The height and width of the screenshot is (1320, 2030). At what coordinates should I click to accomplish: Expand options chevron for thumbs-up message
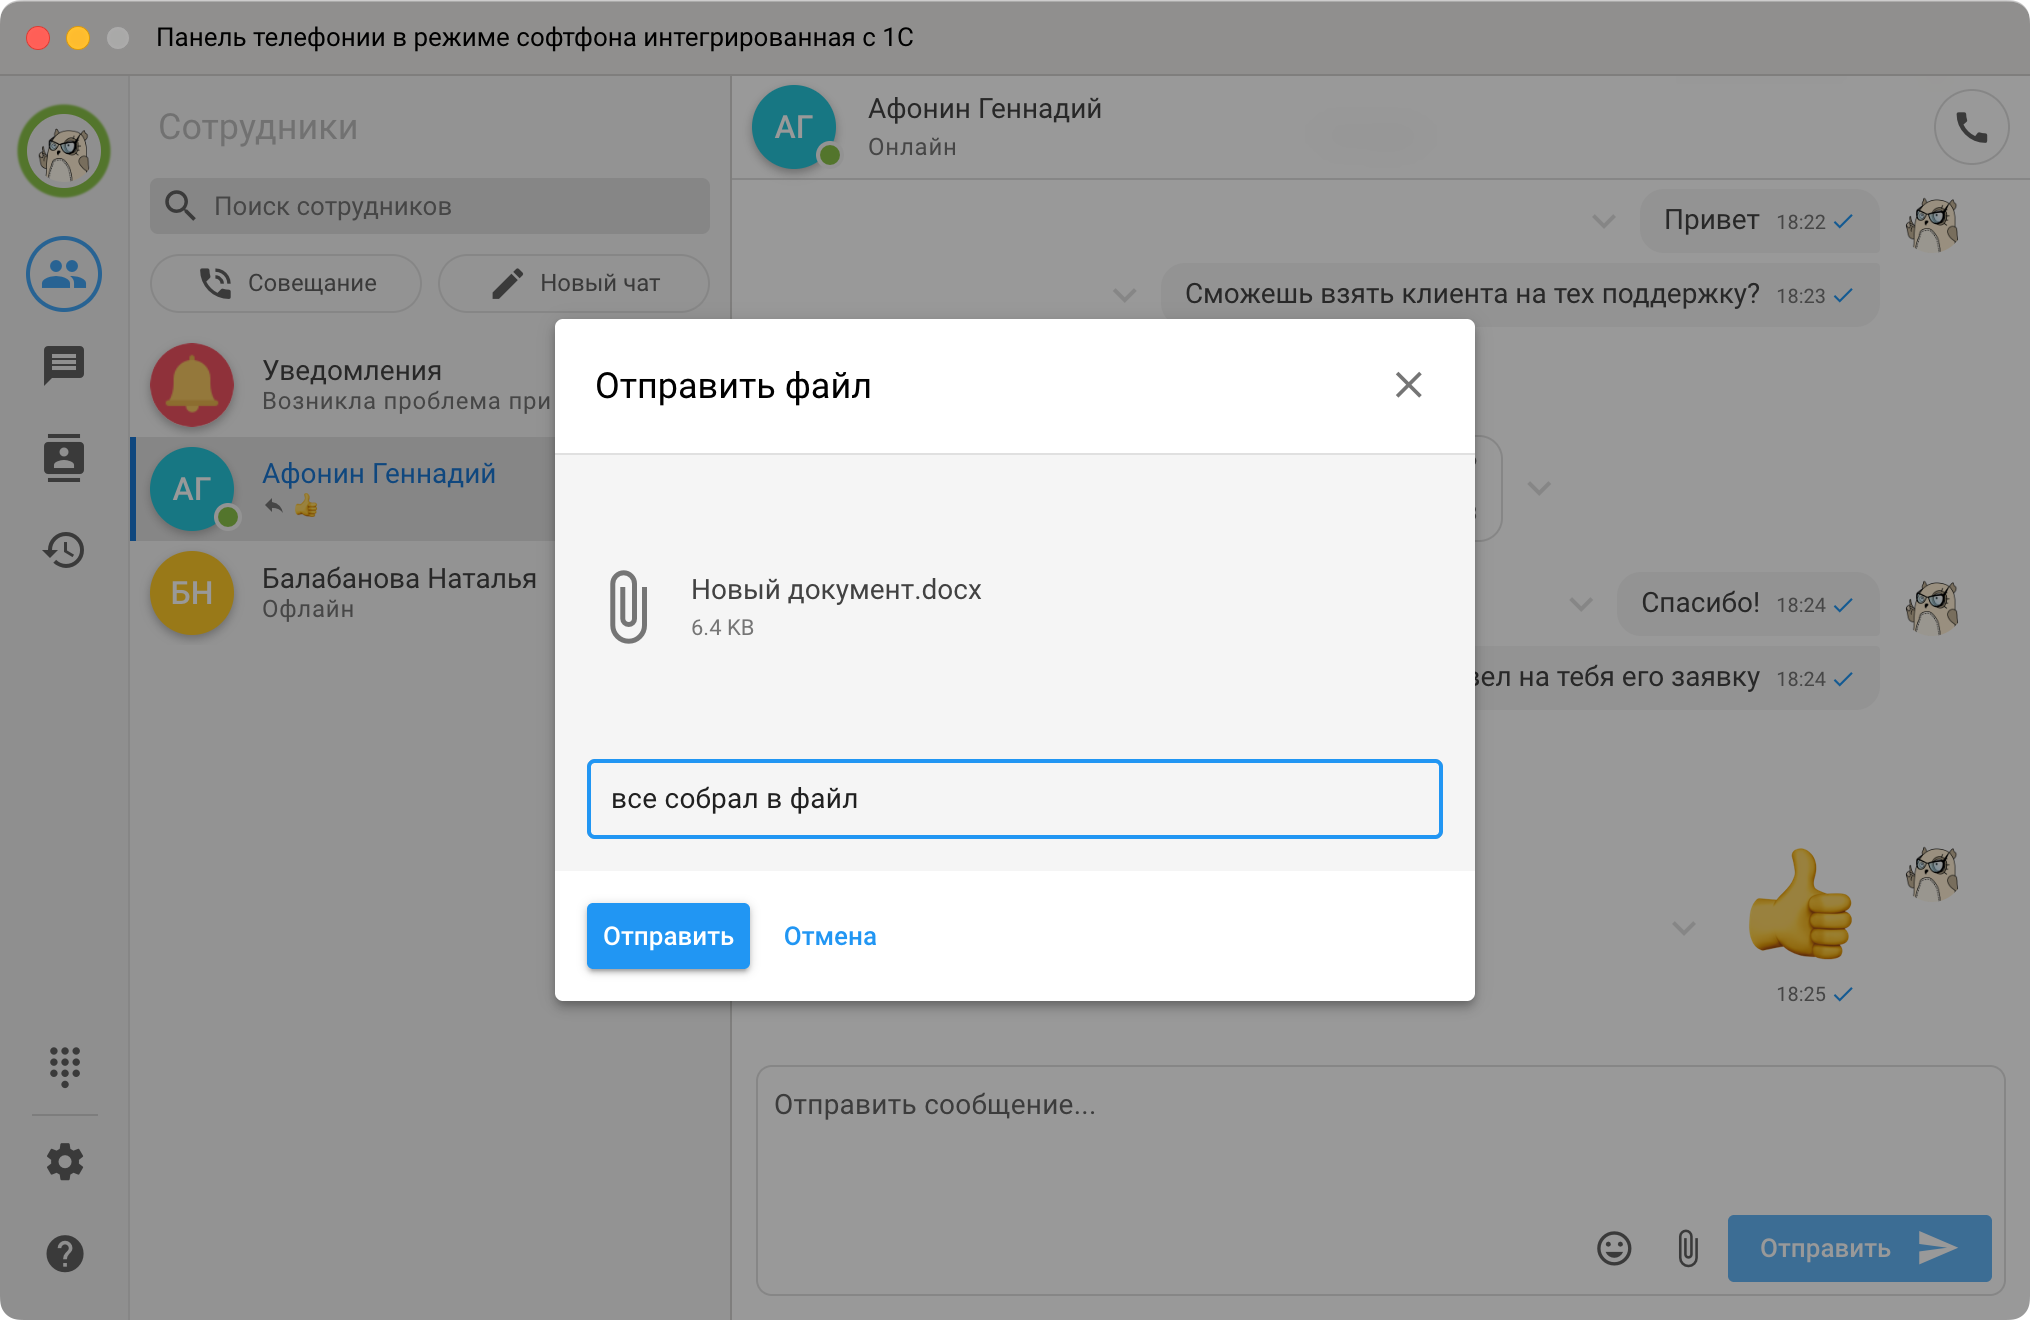(1684, 928)
